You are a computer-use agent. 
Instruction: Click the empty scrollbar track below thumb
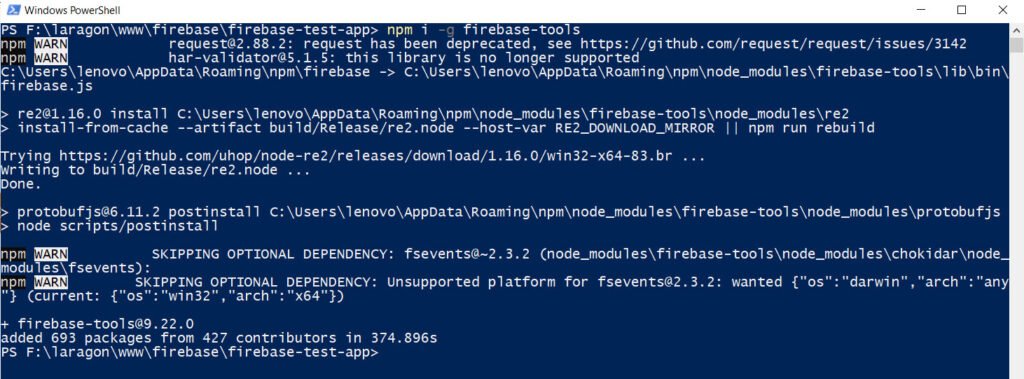(1016, 216)
